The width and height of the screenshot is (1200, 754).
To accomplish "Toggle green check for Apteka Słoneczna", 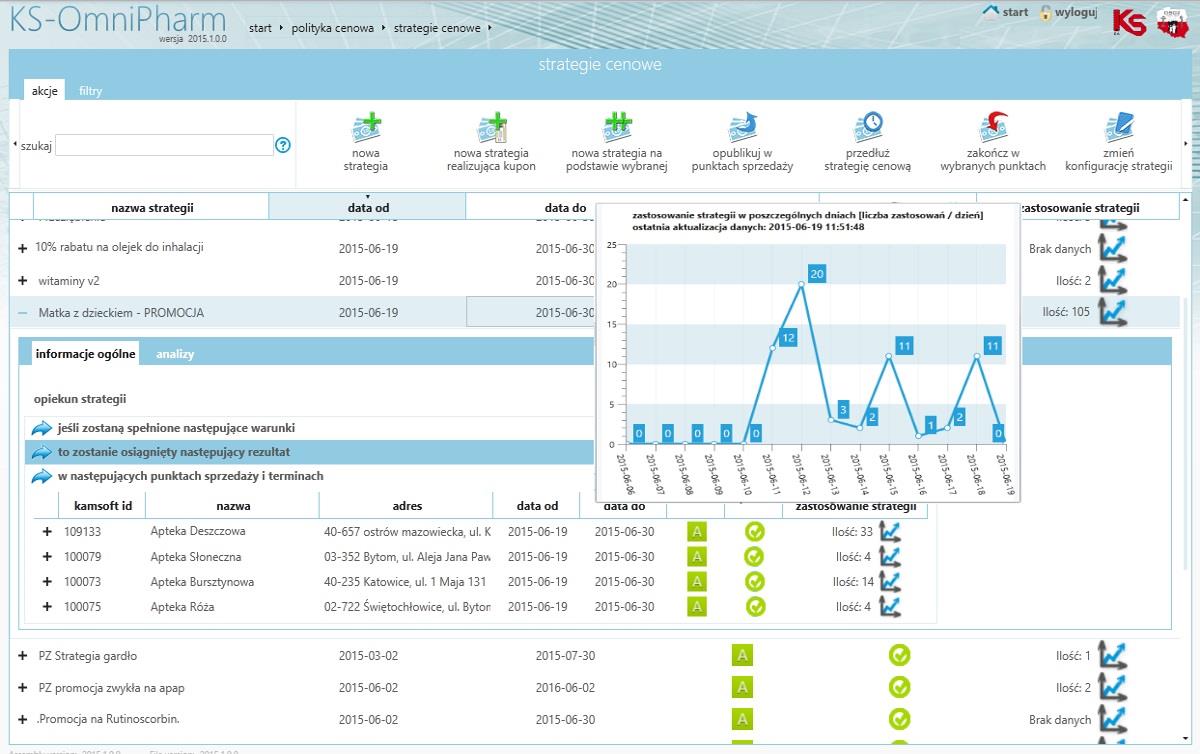I will [755, 556].
